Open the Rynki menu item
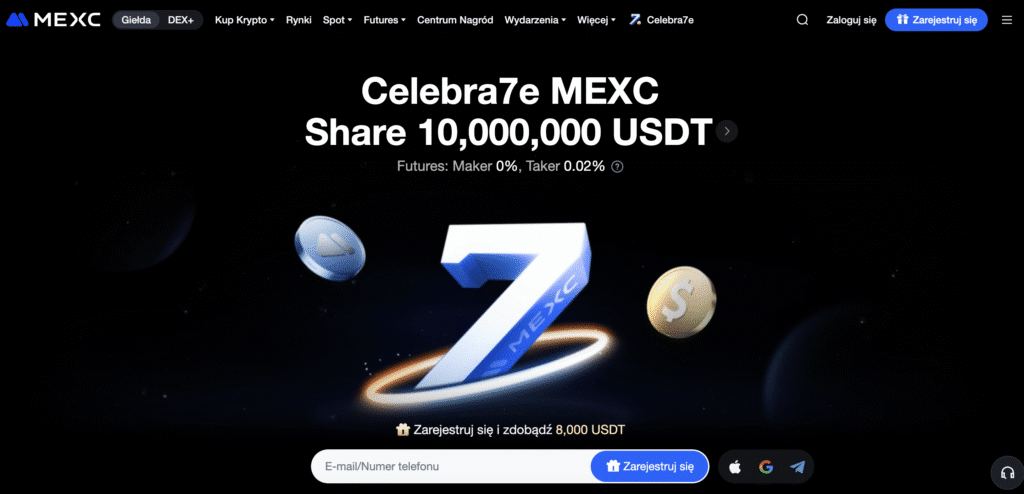The image size is (1024, 494). [298, 20]
